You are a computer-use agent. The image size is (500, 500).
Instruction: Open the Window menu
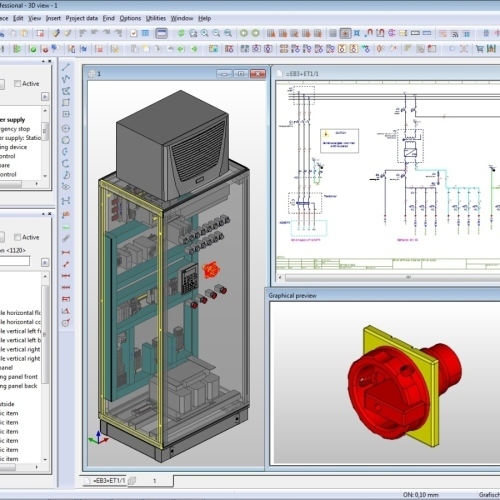pos(182,18)
